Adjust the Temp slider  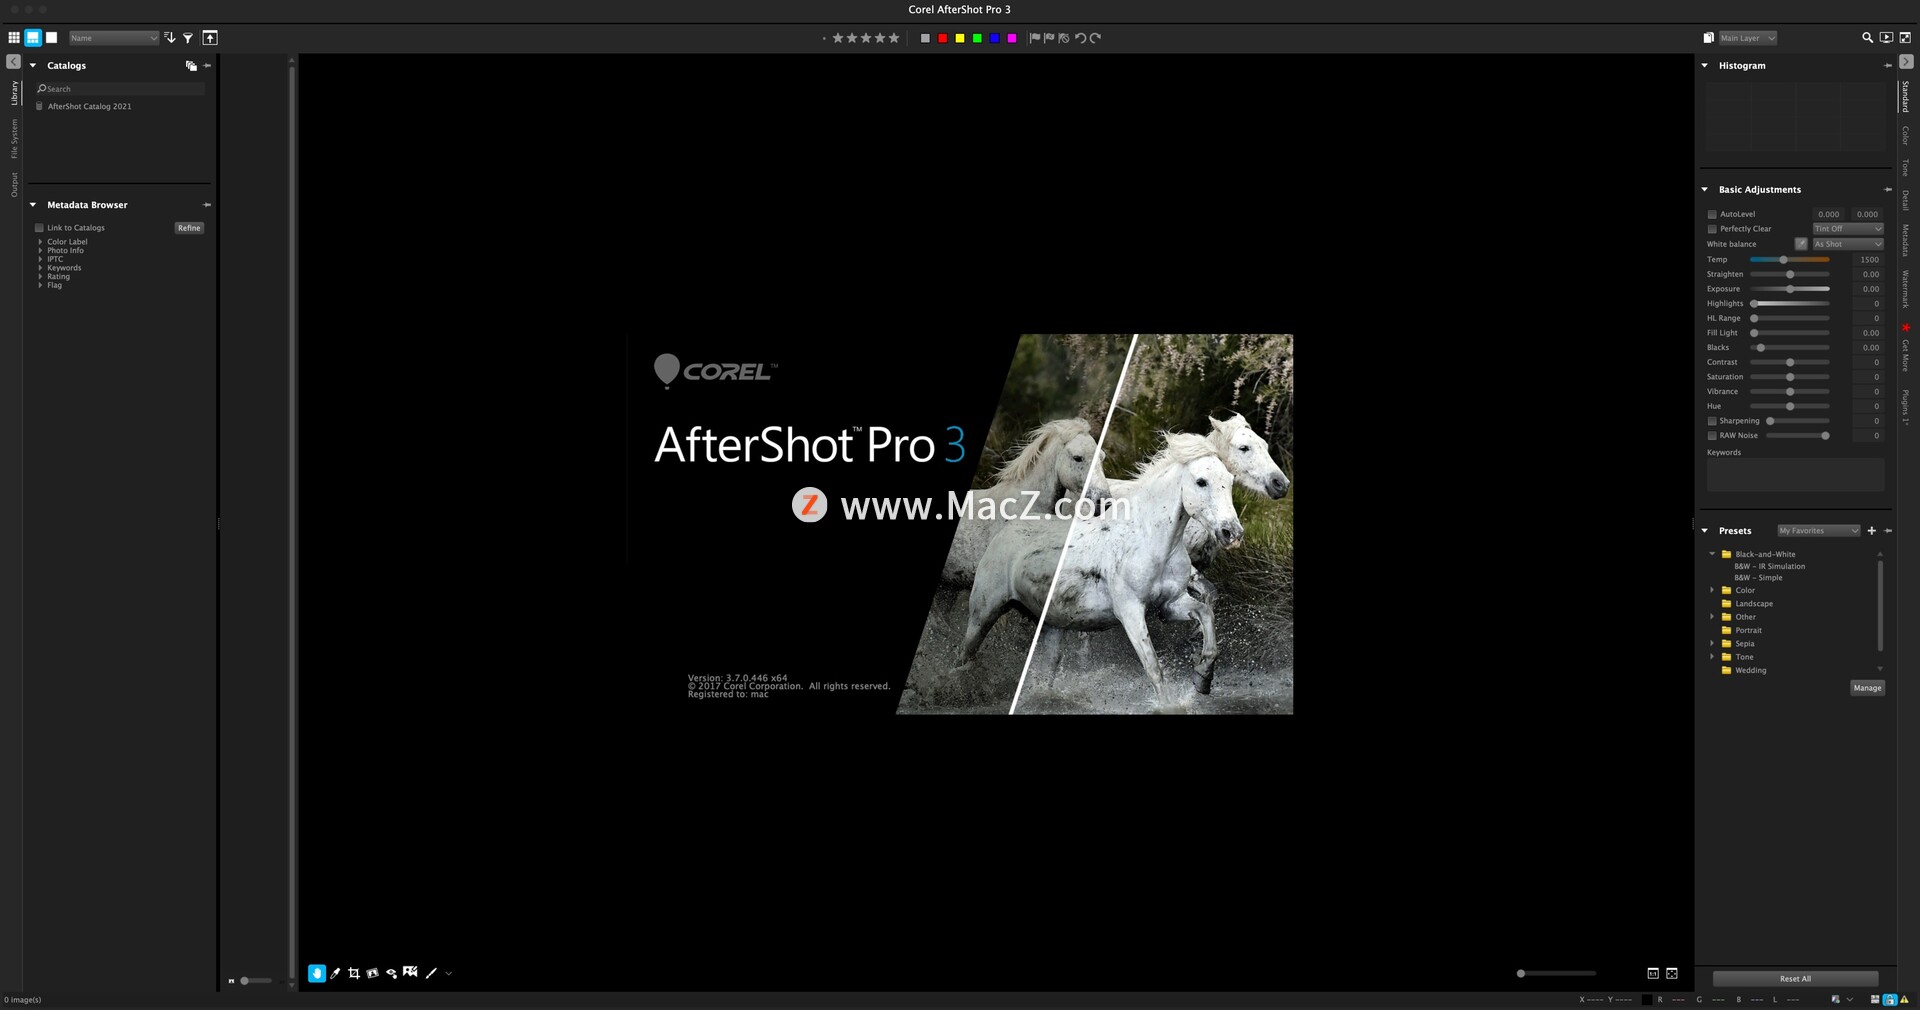click(x=1790, y=260)
